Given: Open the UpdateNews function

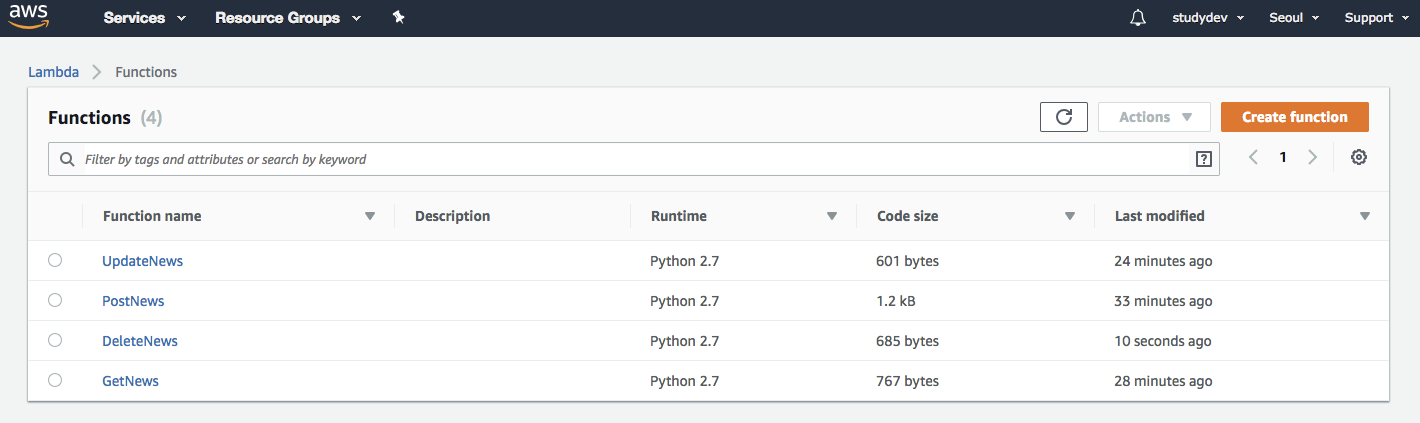Looking at the screenshot, I should 142,261.
